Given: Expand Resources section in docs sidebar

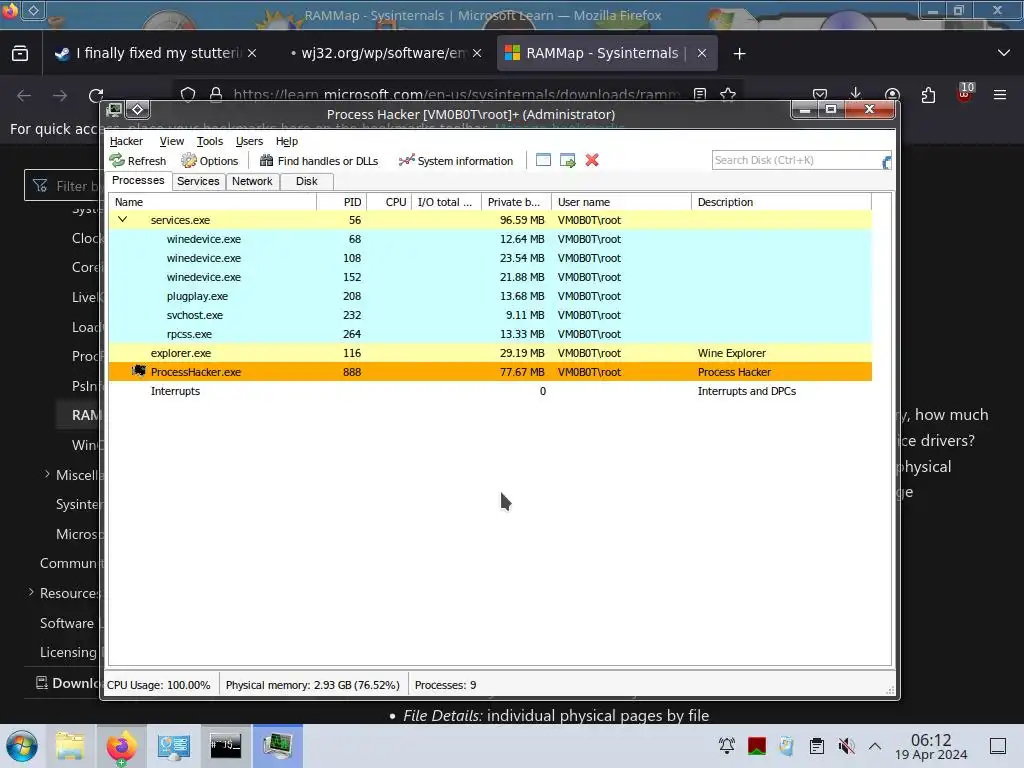Looking at the screenshot, I should (x=31, y=592).
